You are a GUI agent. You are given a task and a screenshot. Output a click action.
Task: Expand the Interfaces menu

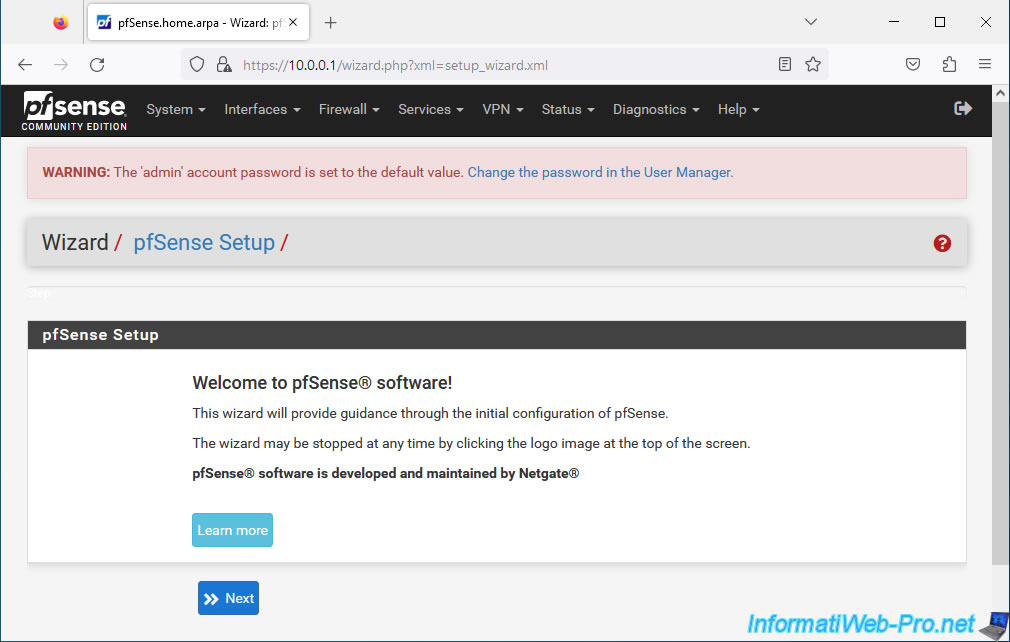pos(262,109)
